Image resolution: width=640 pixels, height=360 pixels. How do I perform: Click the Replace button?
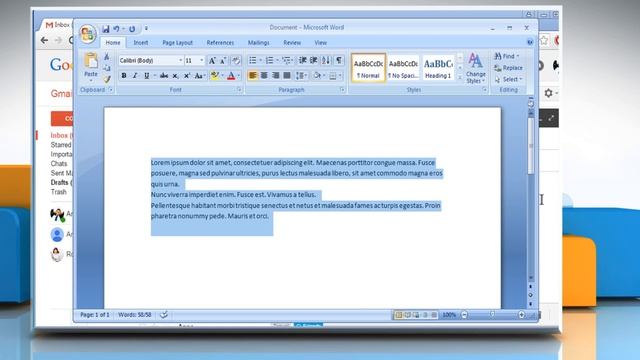(508, 68)
